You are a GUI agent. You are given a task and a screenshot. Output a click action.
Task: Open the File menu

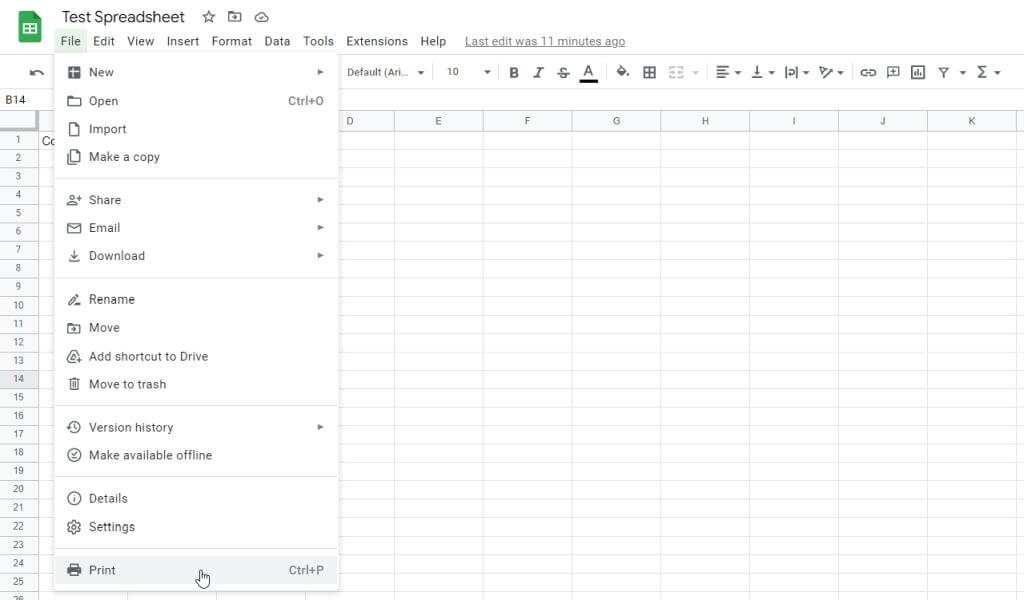click(71, 41)
